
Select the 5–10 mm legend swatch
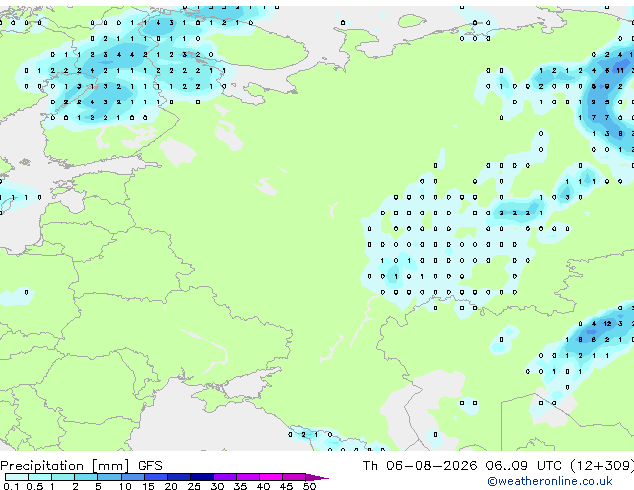(109, 477)
